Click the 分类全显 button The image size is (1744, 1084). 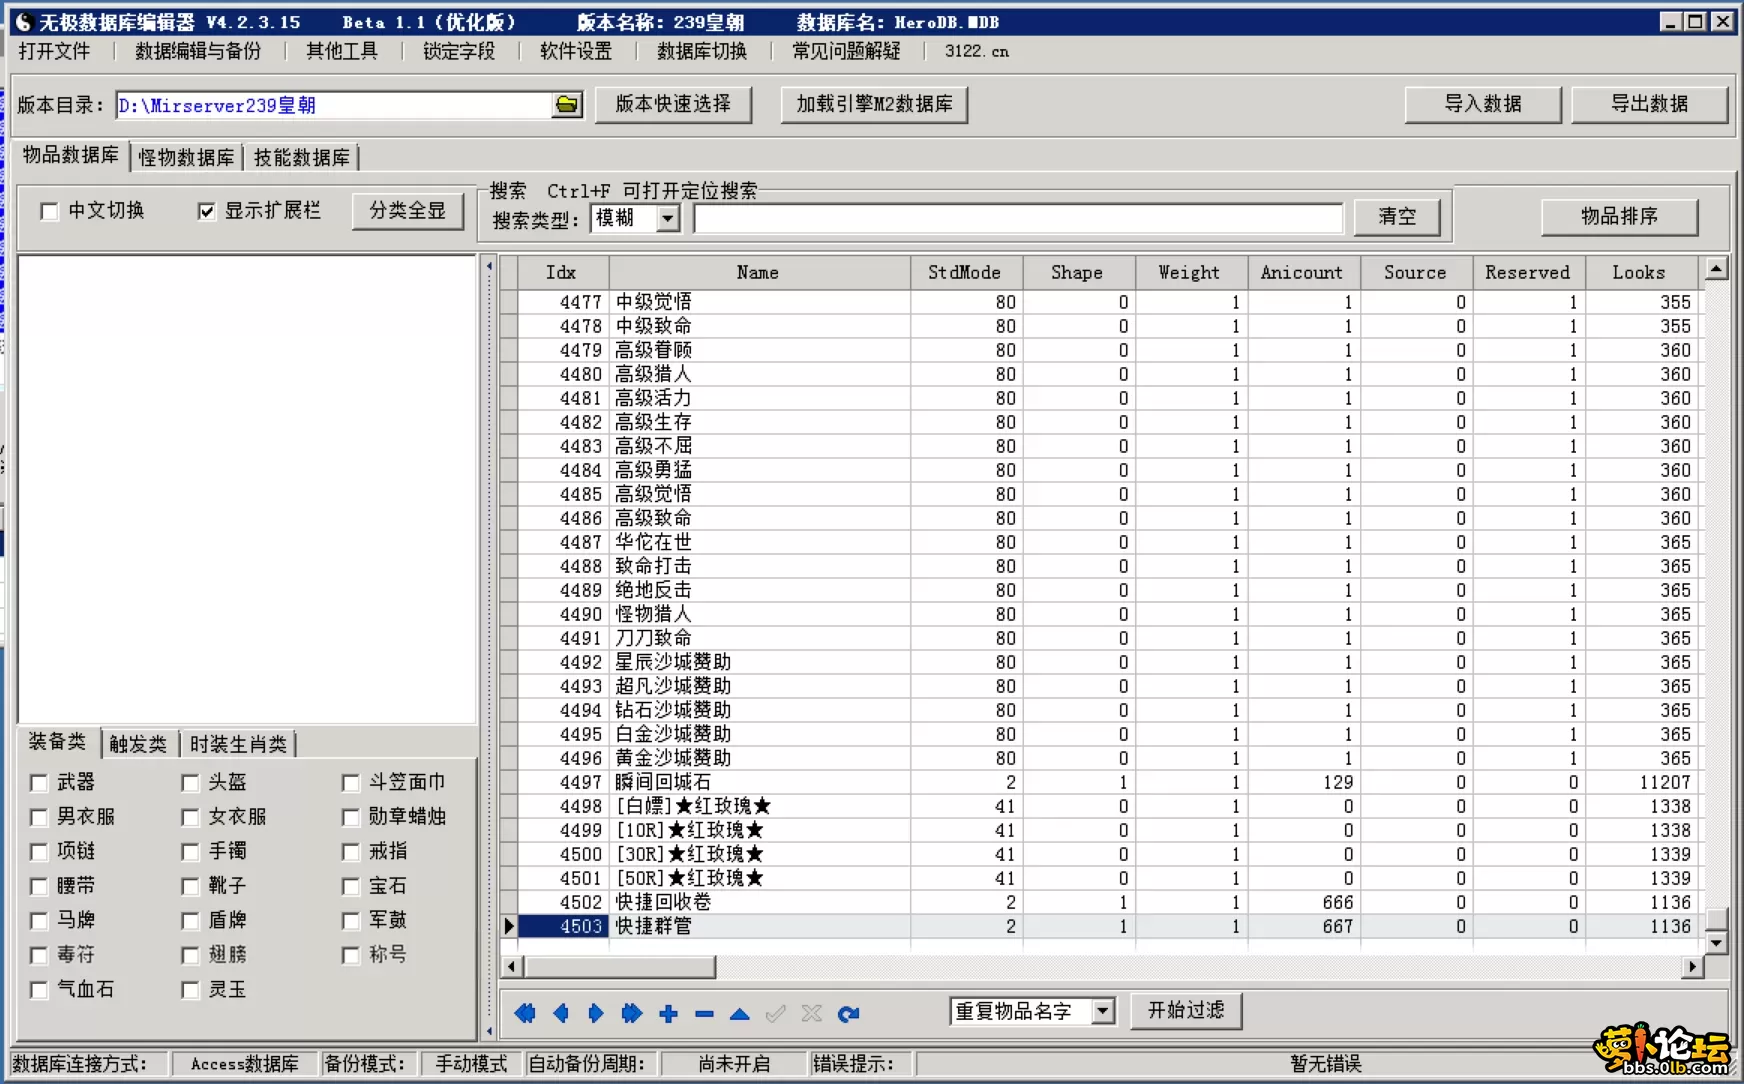point(408,211)
